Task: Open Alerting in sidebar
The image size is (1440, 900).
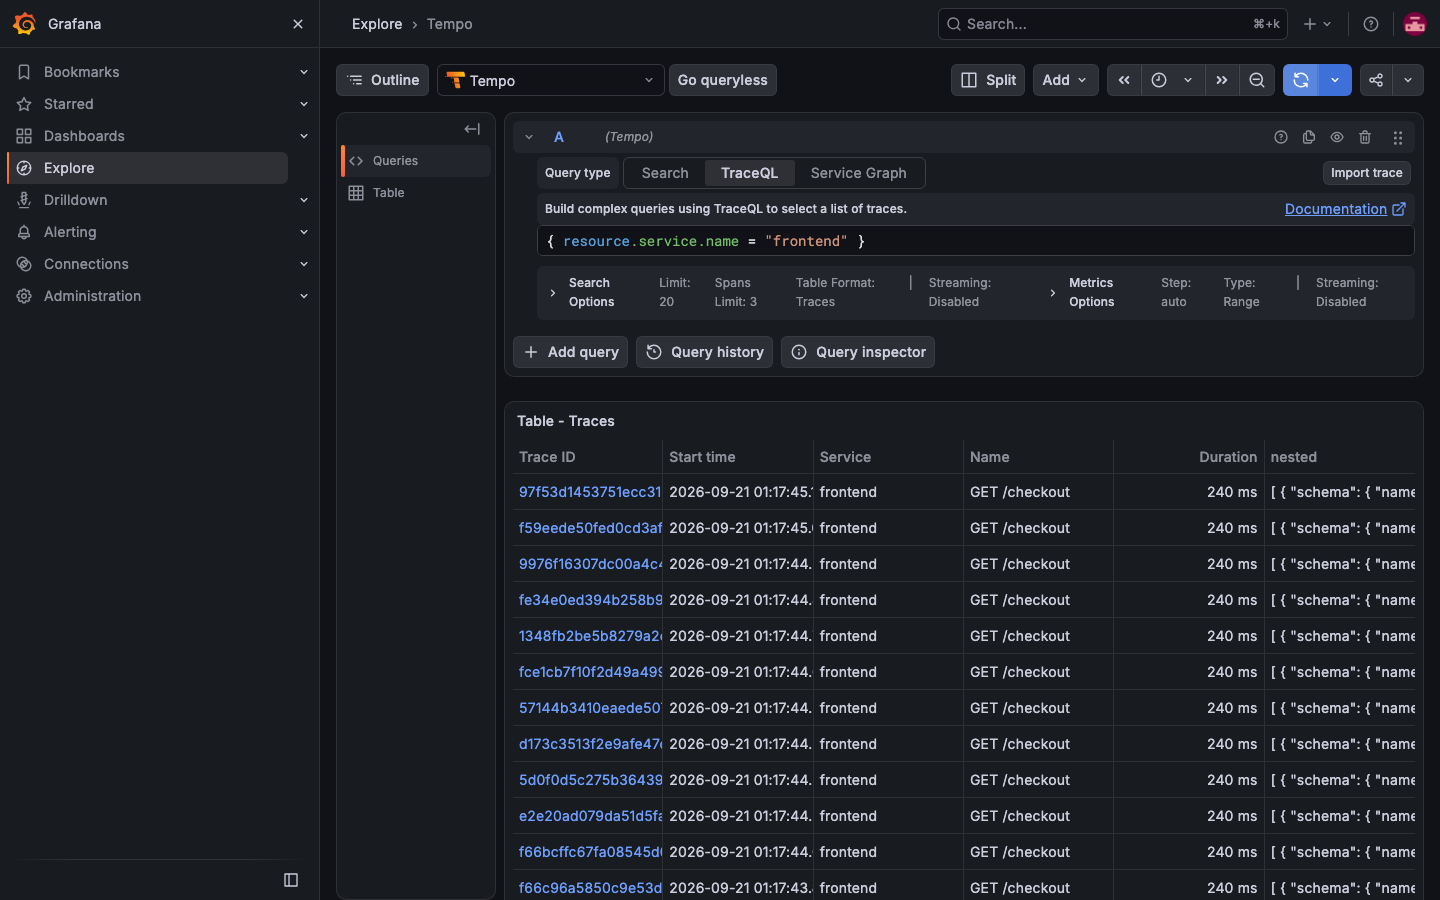Action: [x=70, y=232]
